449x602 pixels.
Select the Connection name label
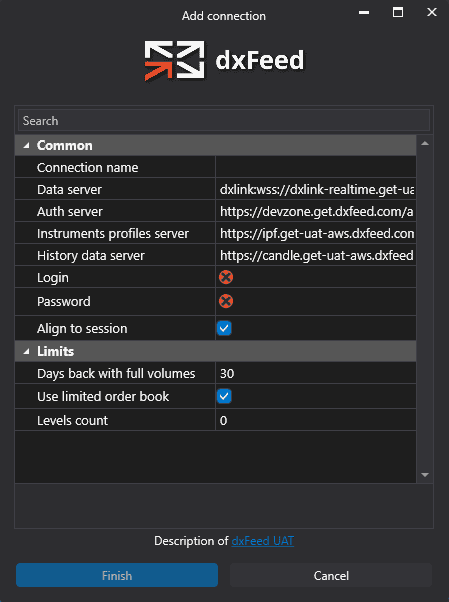tap(88, 167)
